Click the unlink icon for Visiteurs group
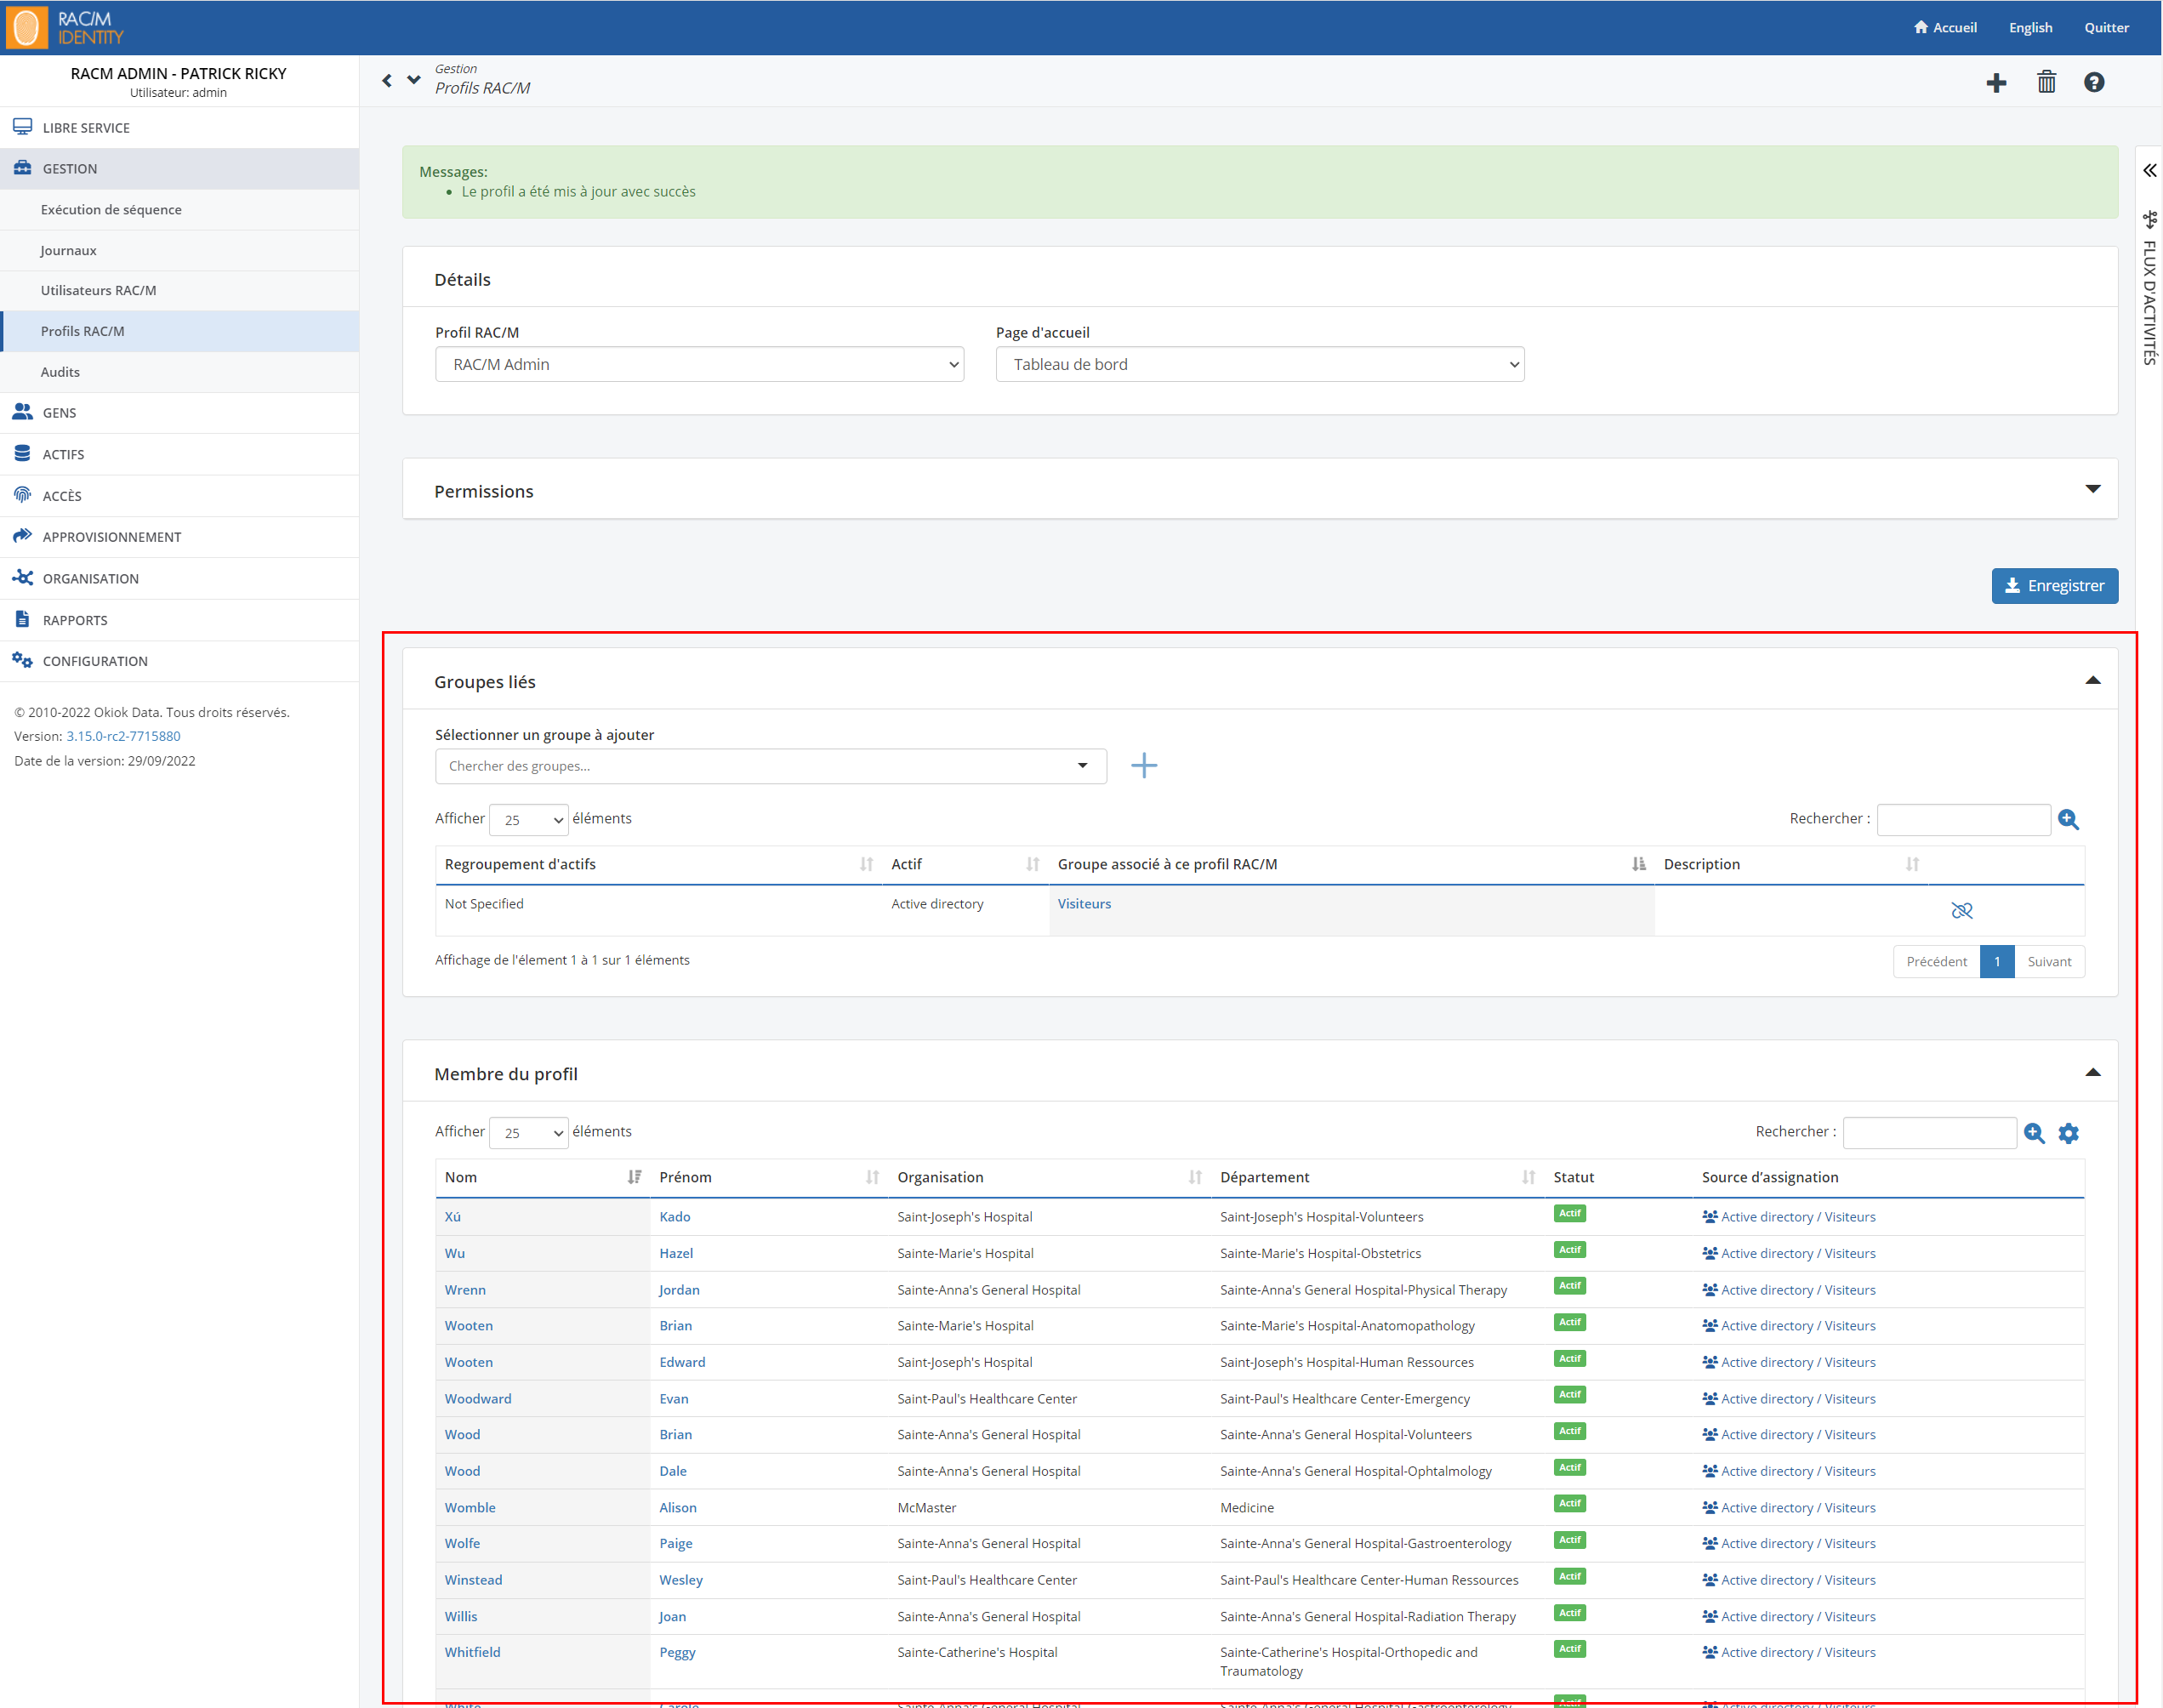The height and width of the screenshot is (1708, 2163). click(x=1963, y=909)
